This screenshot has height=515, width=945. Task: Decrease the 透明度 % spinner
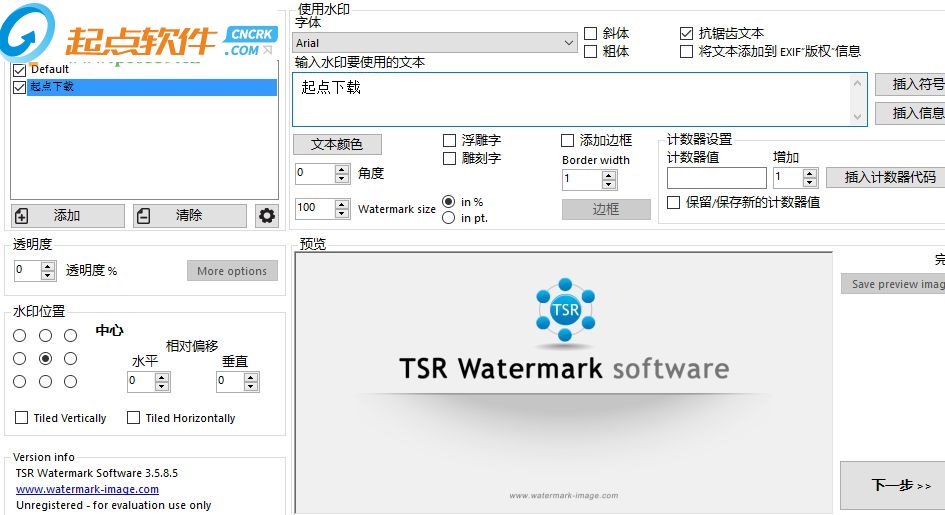48,275
